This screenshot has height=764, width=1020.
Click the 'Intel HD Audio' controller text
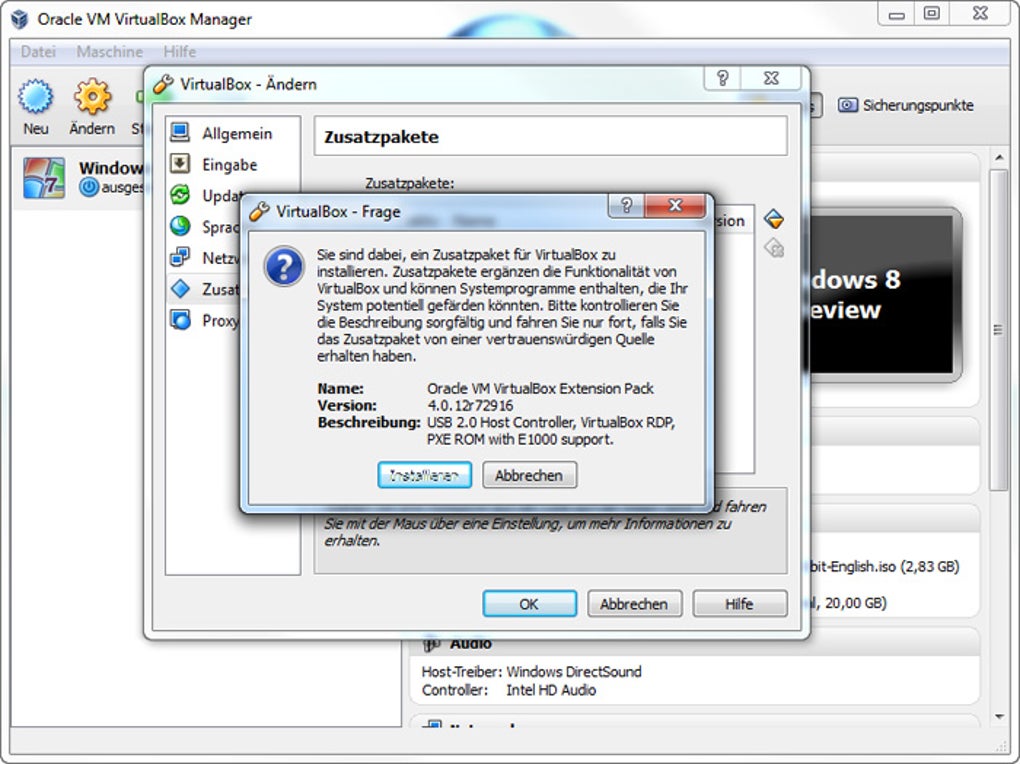coord(551,690)
